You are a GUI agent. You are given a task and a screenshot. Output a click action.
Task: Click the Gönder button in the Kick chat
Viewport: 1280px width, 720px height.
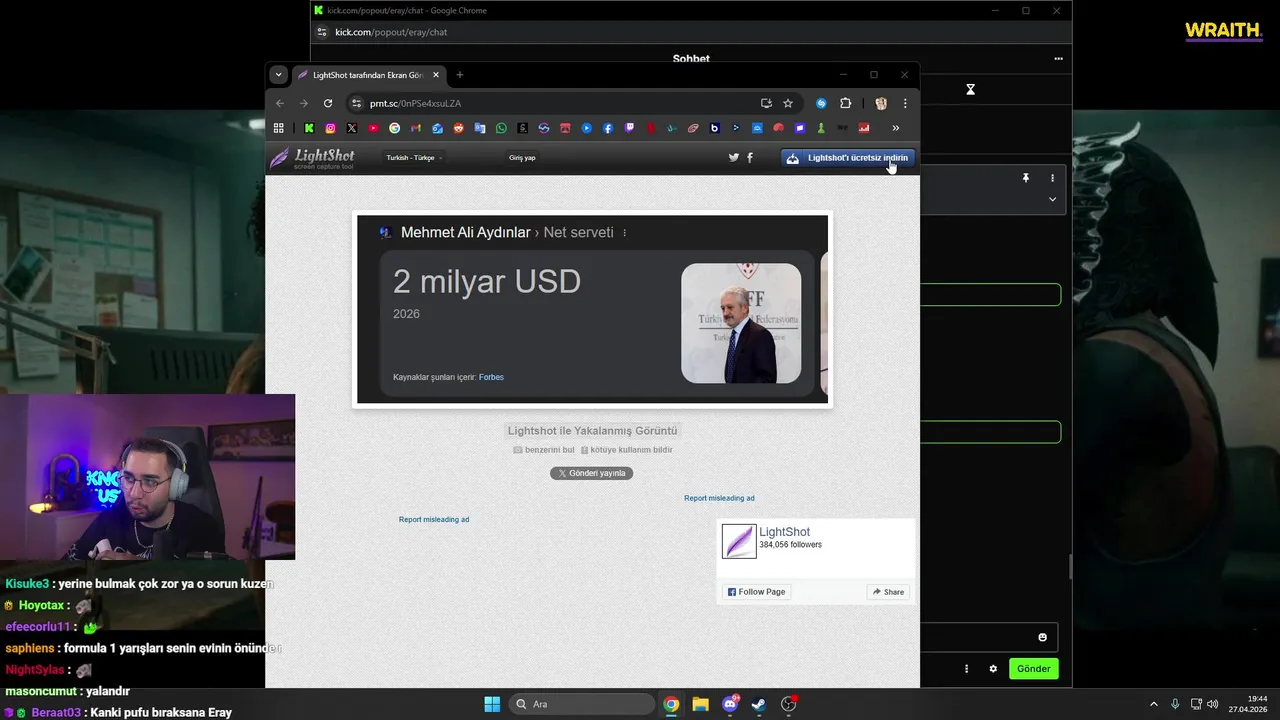1033,669
